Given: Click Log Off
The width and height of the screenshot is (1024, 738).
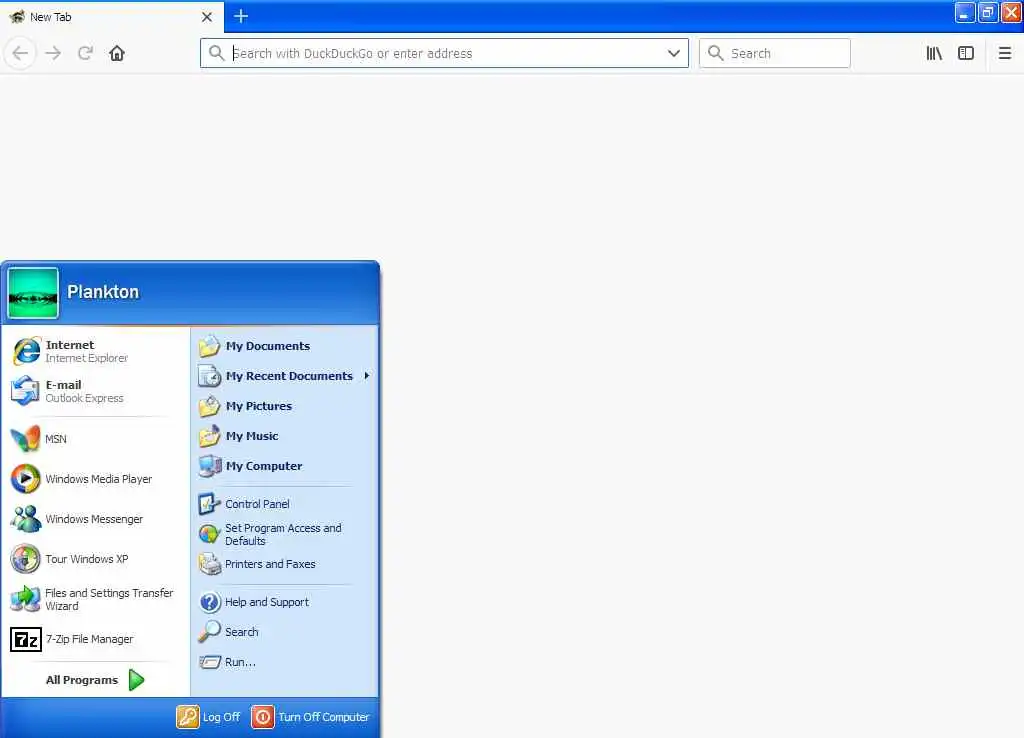Looking at the screenshot, I should tap(209, 716).
